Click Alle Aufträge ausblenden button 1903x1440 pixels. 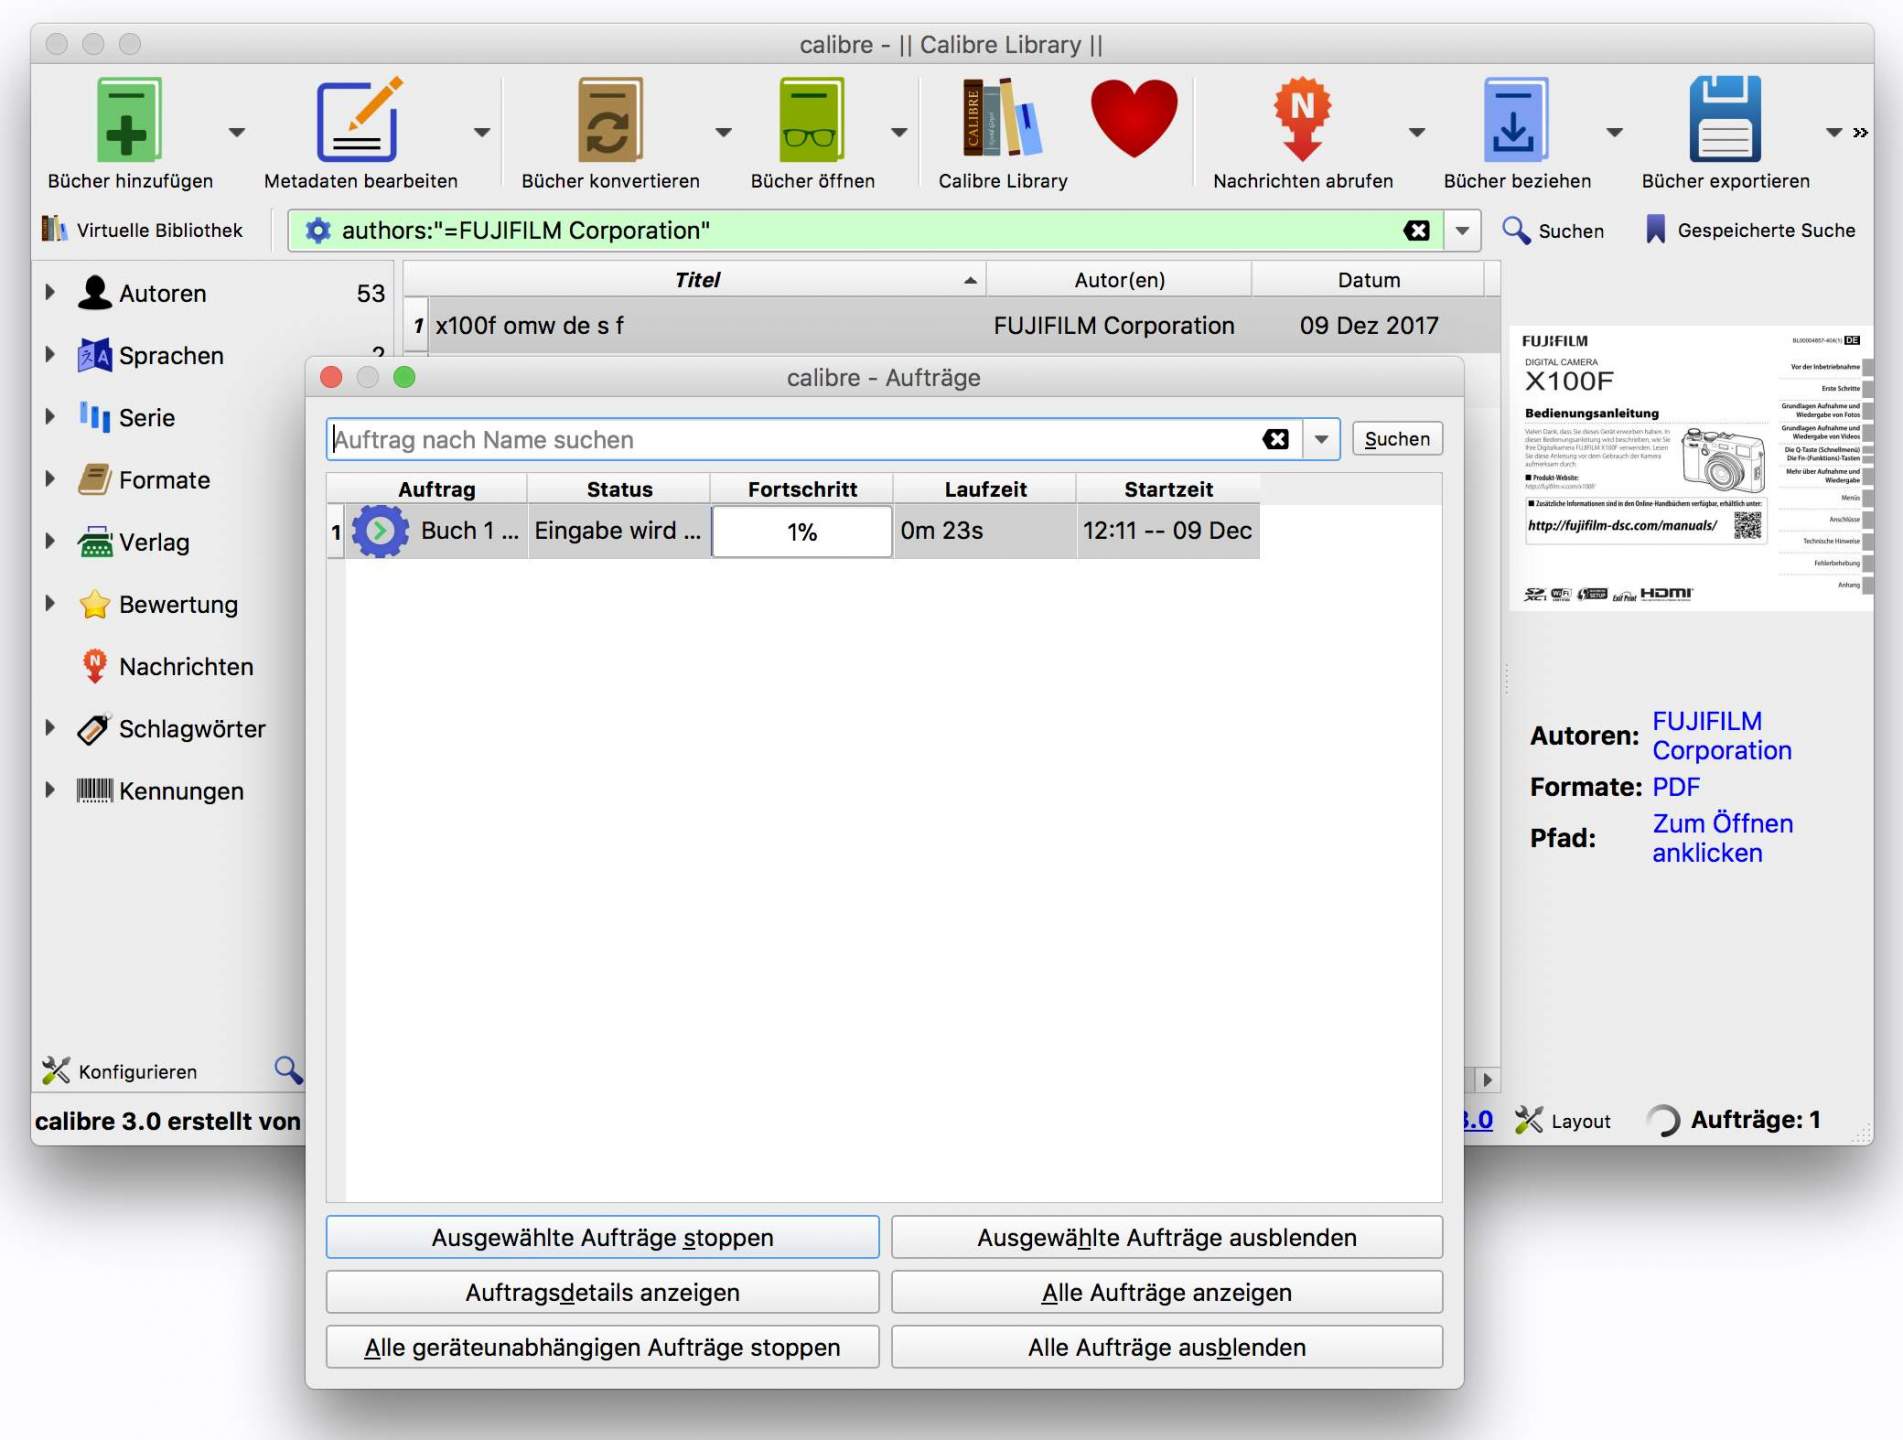1166,1347
